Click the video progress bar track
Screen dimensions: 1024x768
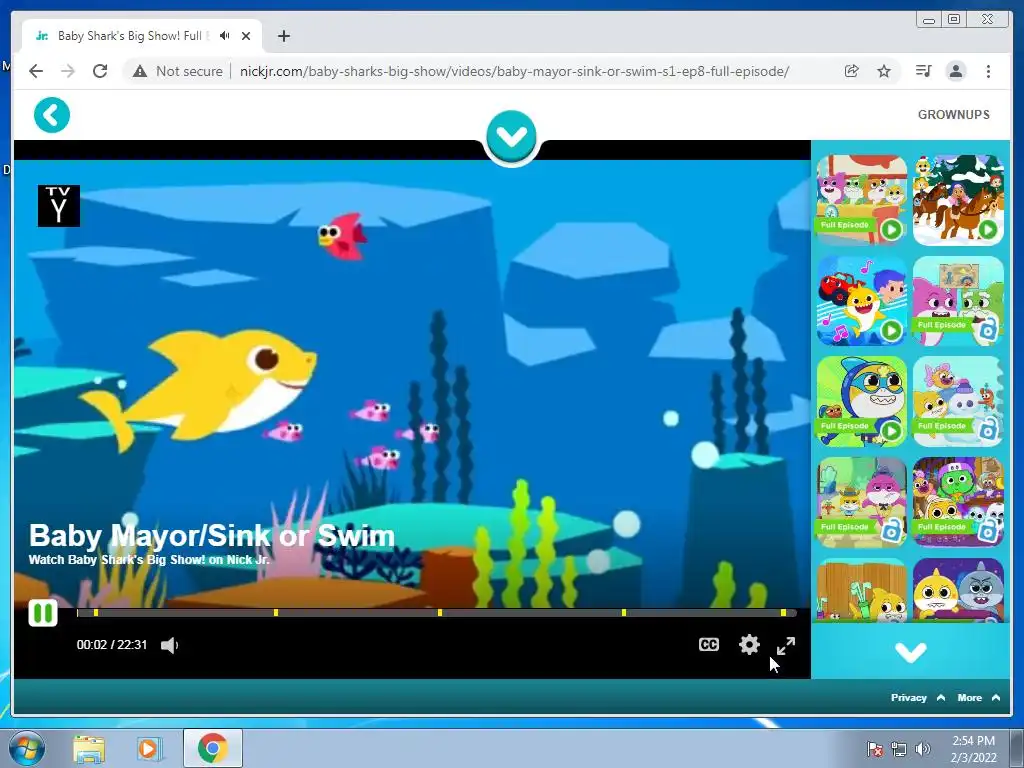click(x=436, y=613)
